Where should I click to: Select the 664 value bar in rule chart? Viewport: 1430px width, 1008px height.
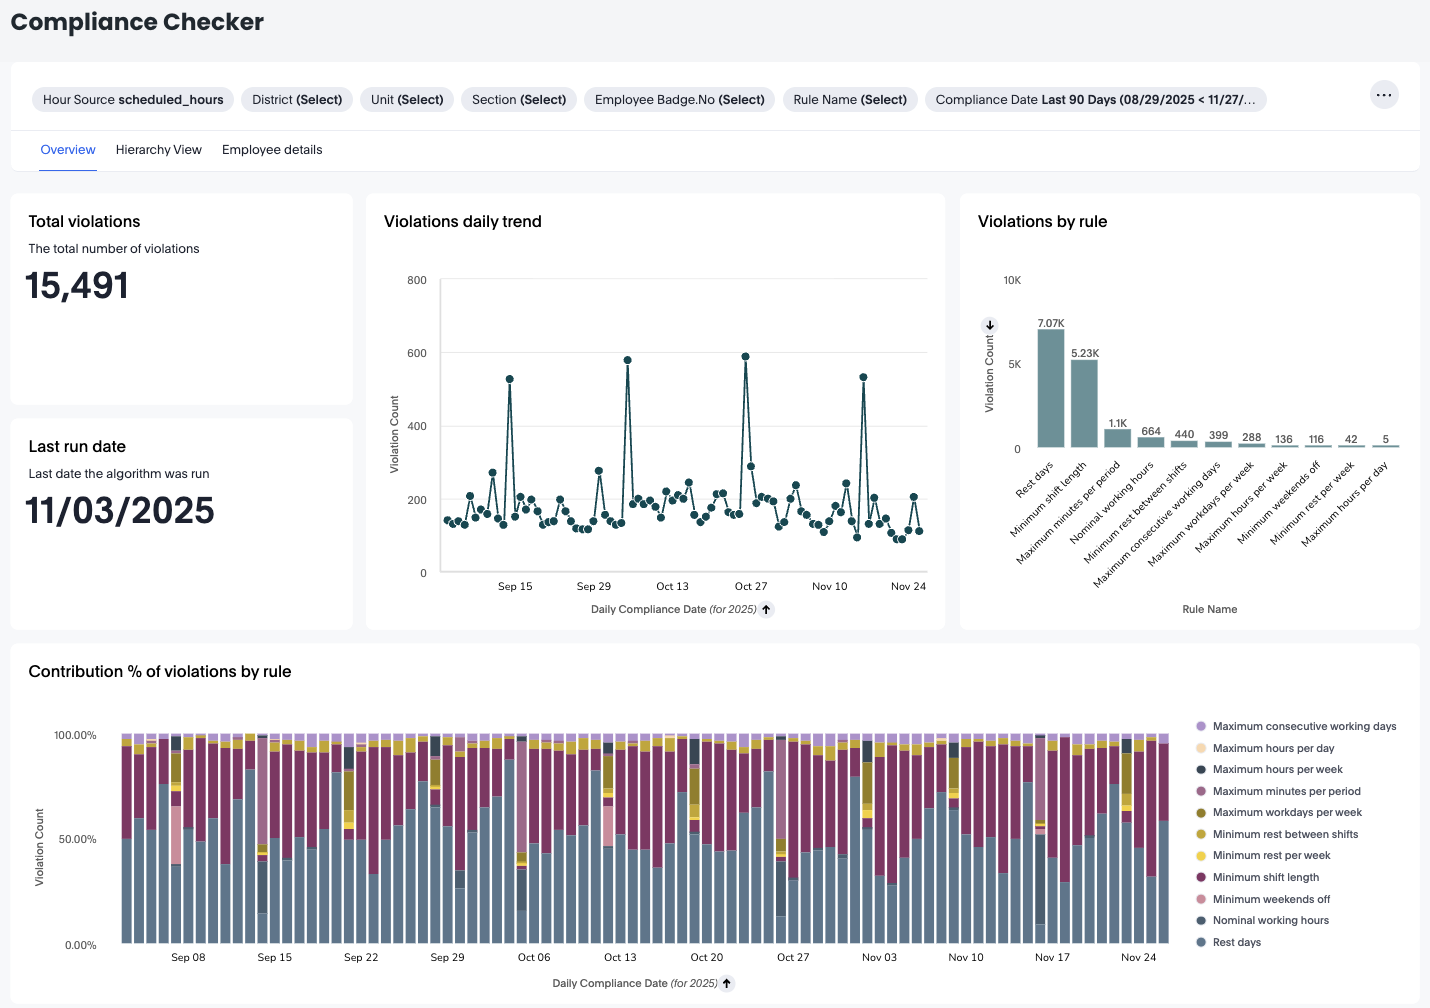1151,442
